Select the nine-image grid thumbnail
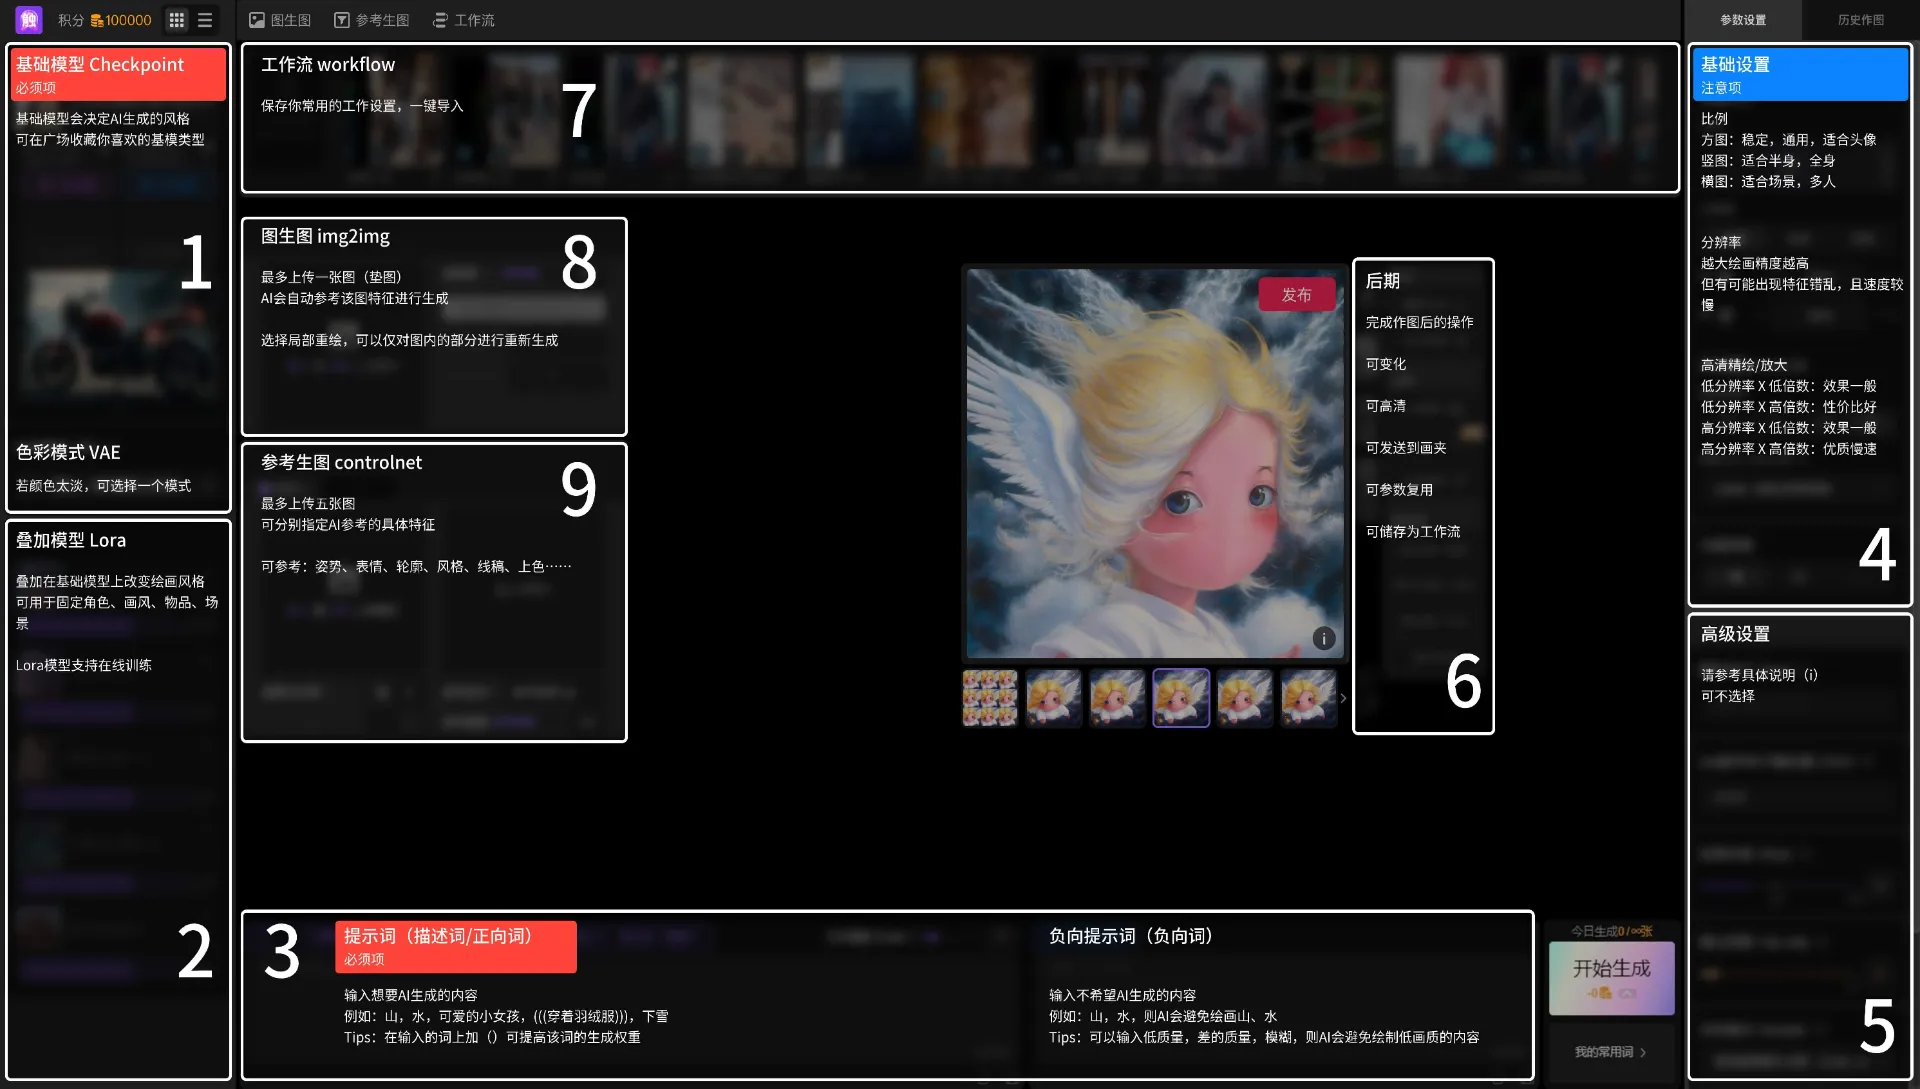 click(x=990, y=697)
